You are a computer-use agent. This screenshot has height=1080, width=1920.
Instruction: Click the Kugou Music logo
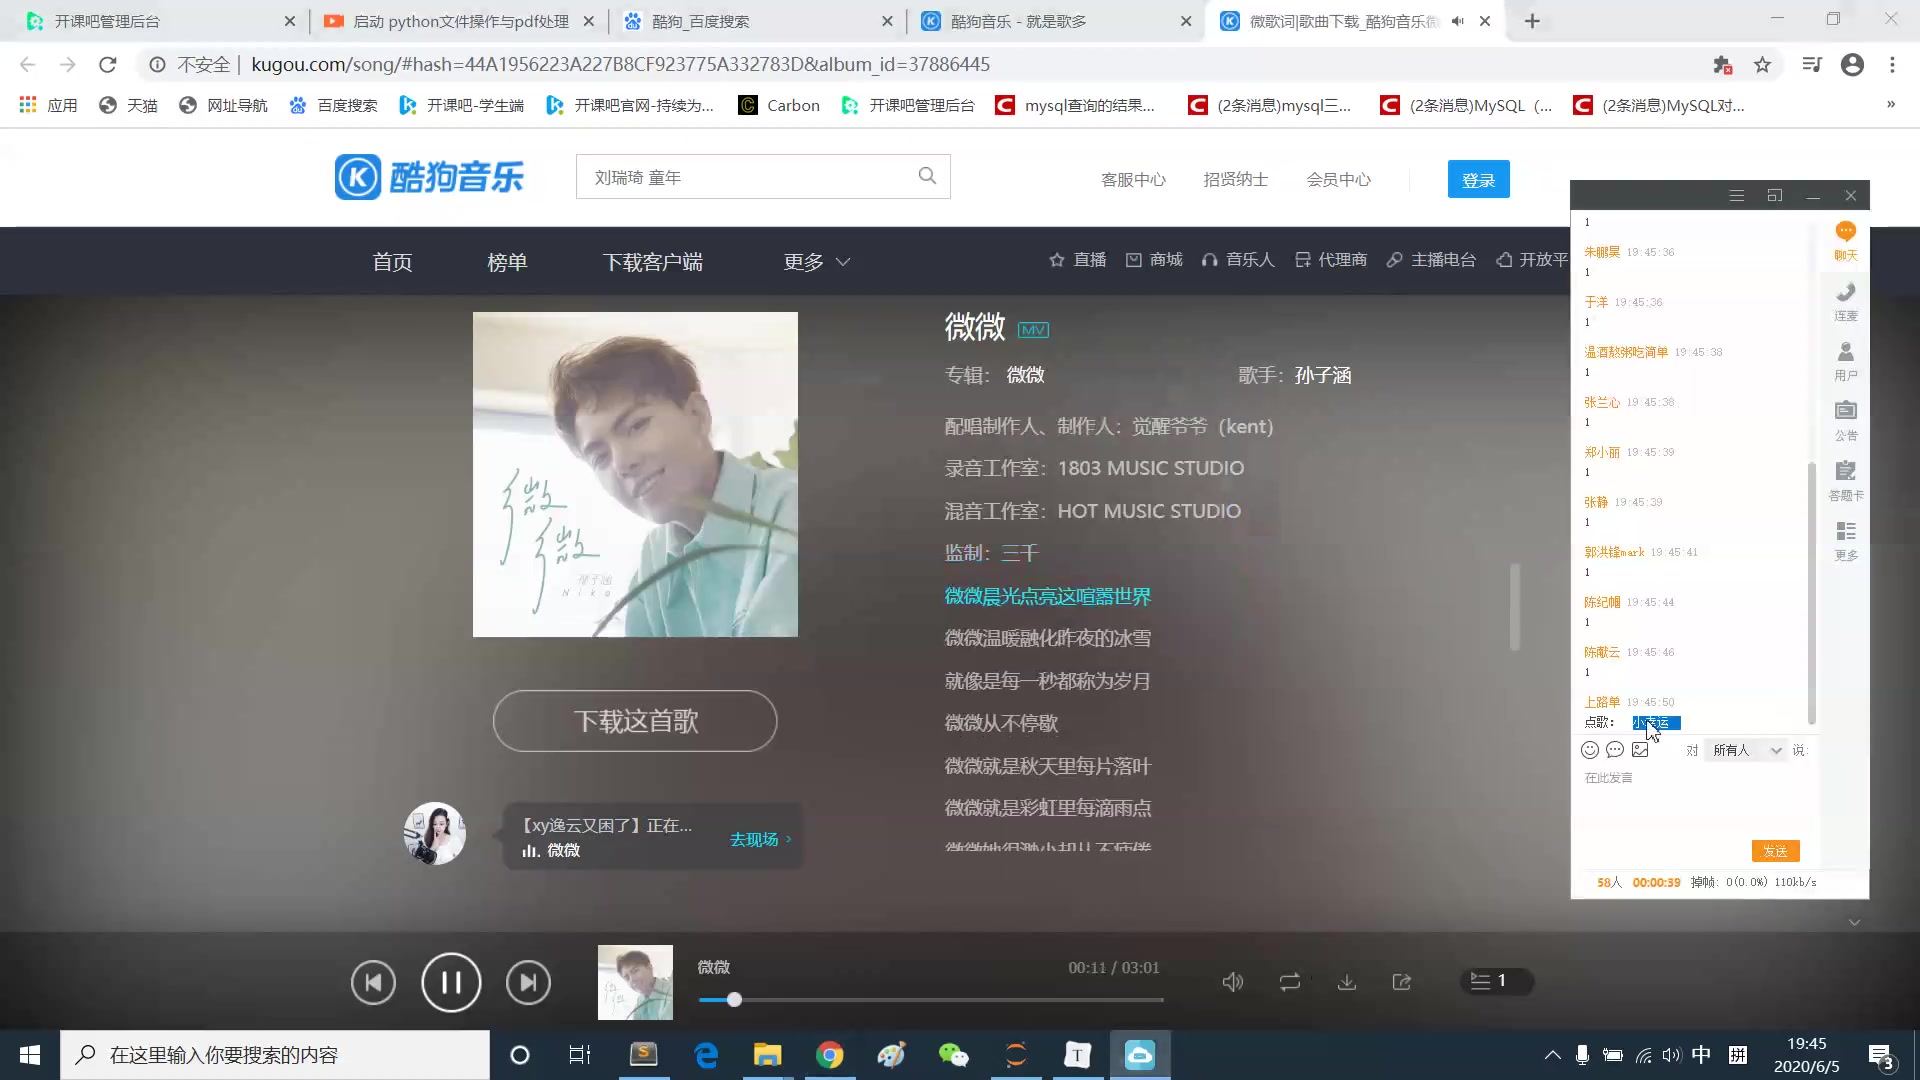[x=429, y=177]
